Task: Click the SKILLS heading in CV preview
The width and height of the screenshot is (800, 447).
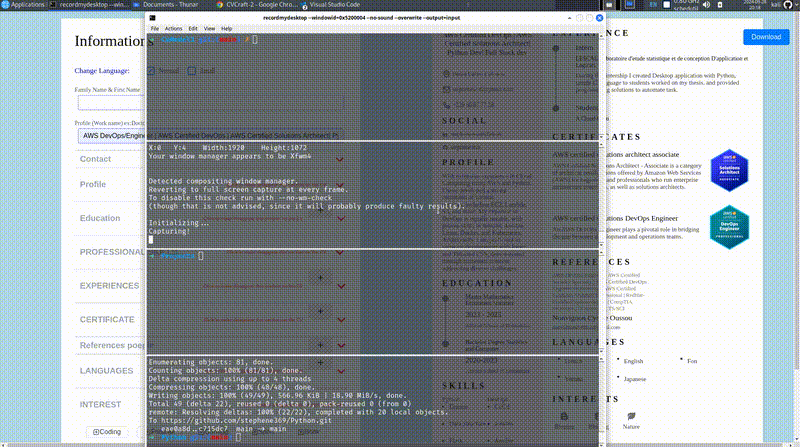Action: (x=463, y=386)
